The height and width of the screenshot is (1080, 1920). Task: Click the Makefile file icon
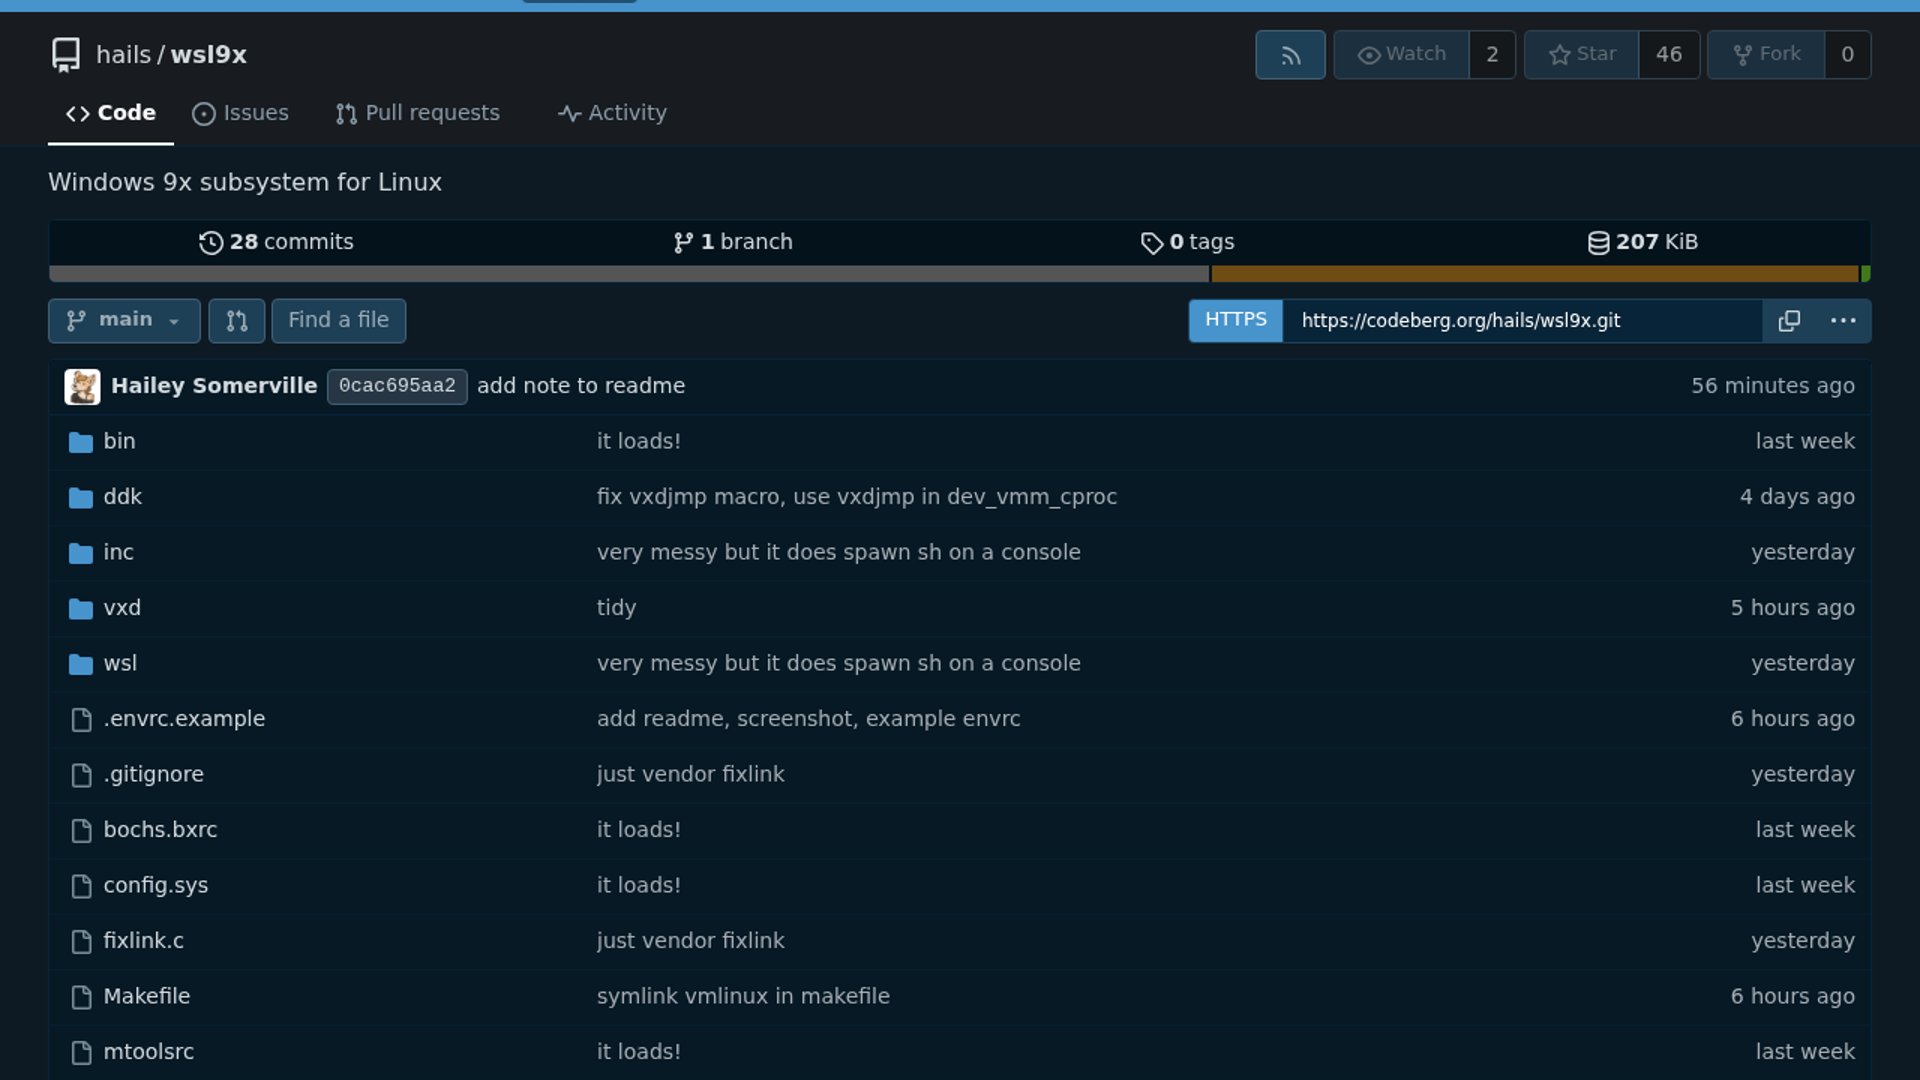coord(81,997)
